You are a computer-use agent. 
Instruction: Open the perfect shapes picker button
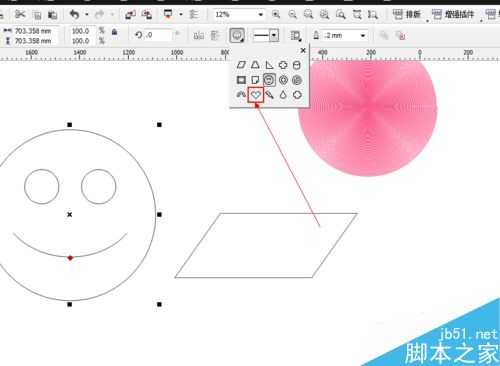click(x=237, y=35)
